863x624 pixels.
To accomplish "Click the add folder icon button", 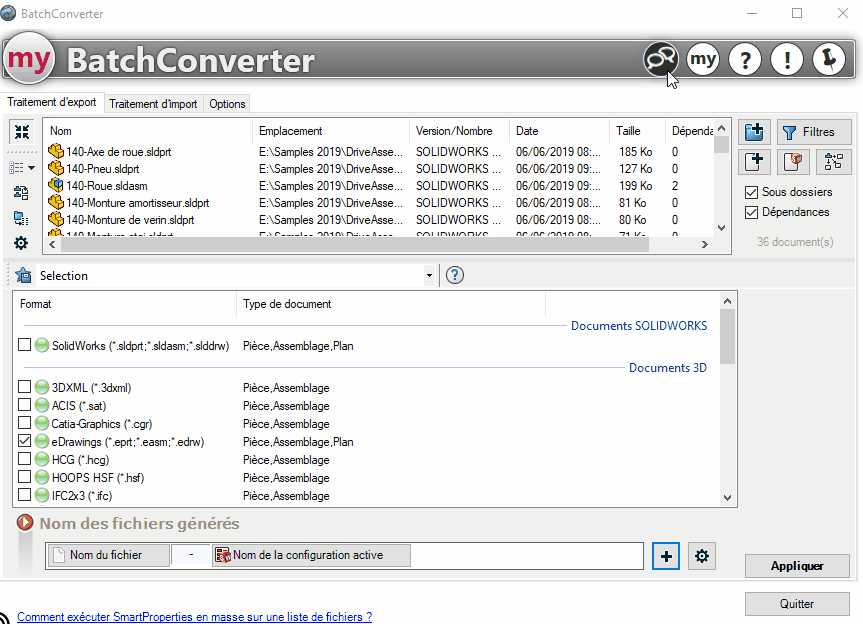I will tap(754, 132).
